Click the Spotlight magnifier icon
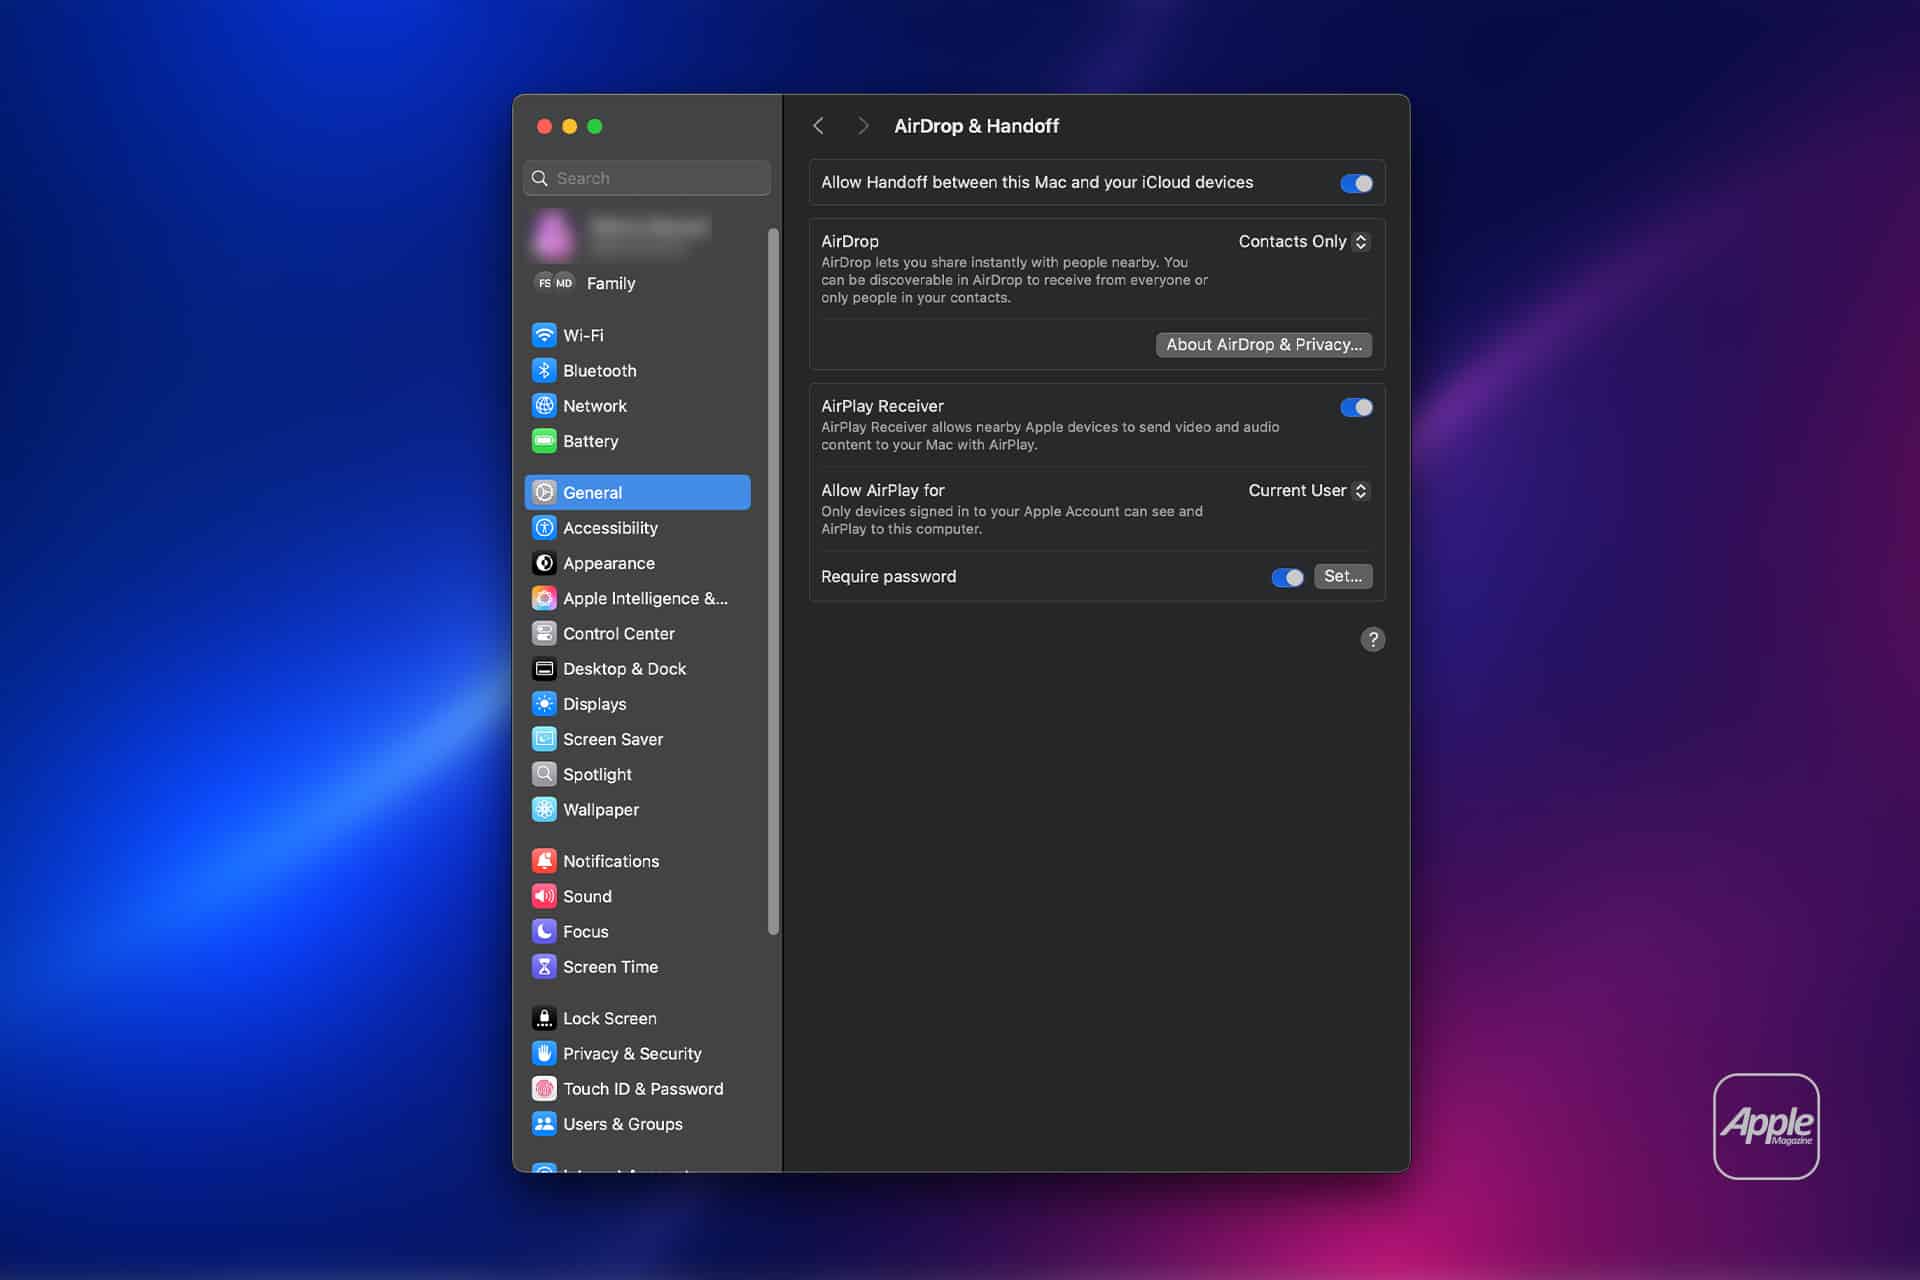 pyautogui.click(x=544, y=774)
